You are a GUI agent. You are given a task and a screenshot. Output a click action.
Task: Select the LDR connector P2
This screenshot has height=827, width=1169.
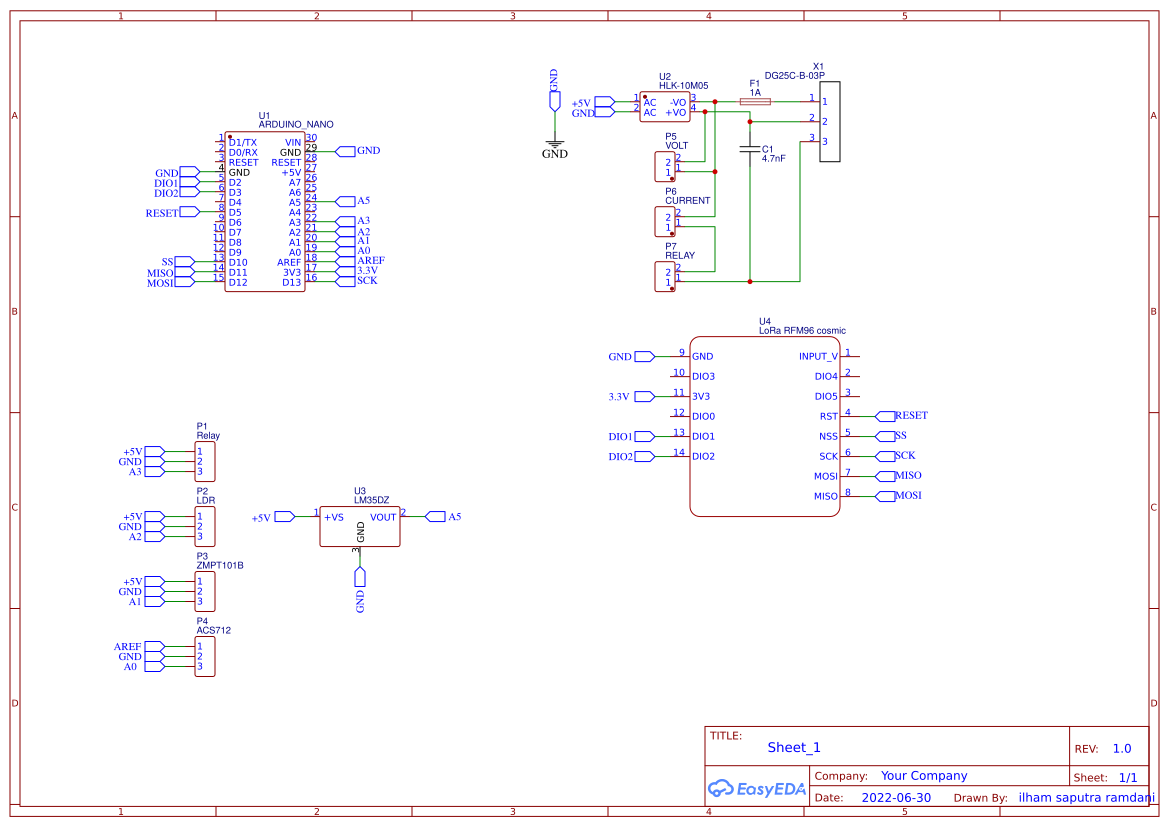204,526
